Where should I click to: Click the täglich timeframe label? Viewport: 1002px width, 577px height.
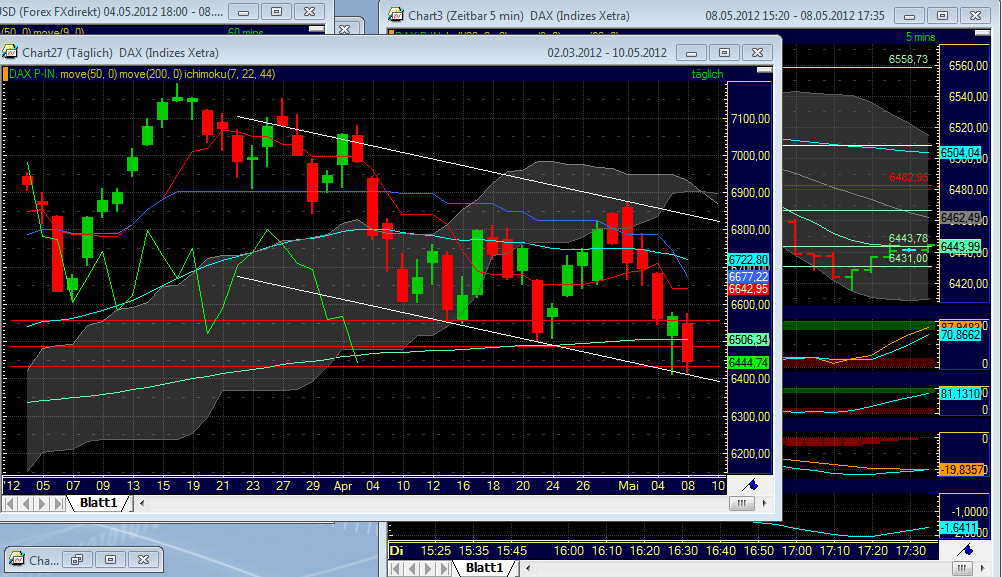pos(707,74)
